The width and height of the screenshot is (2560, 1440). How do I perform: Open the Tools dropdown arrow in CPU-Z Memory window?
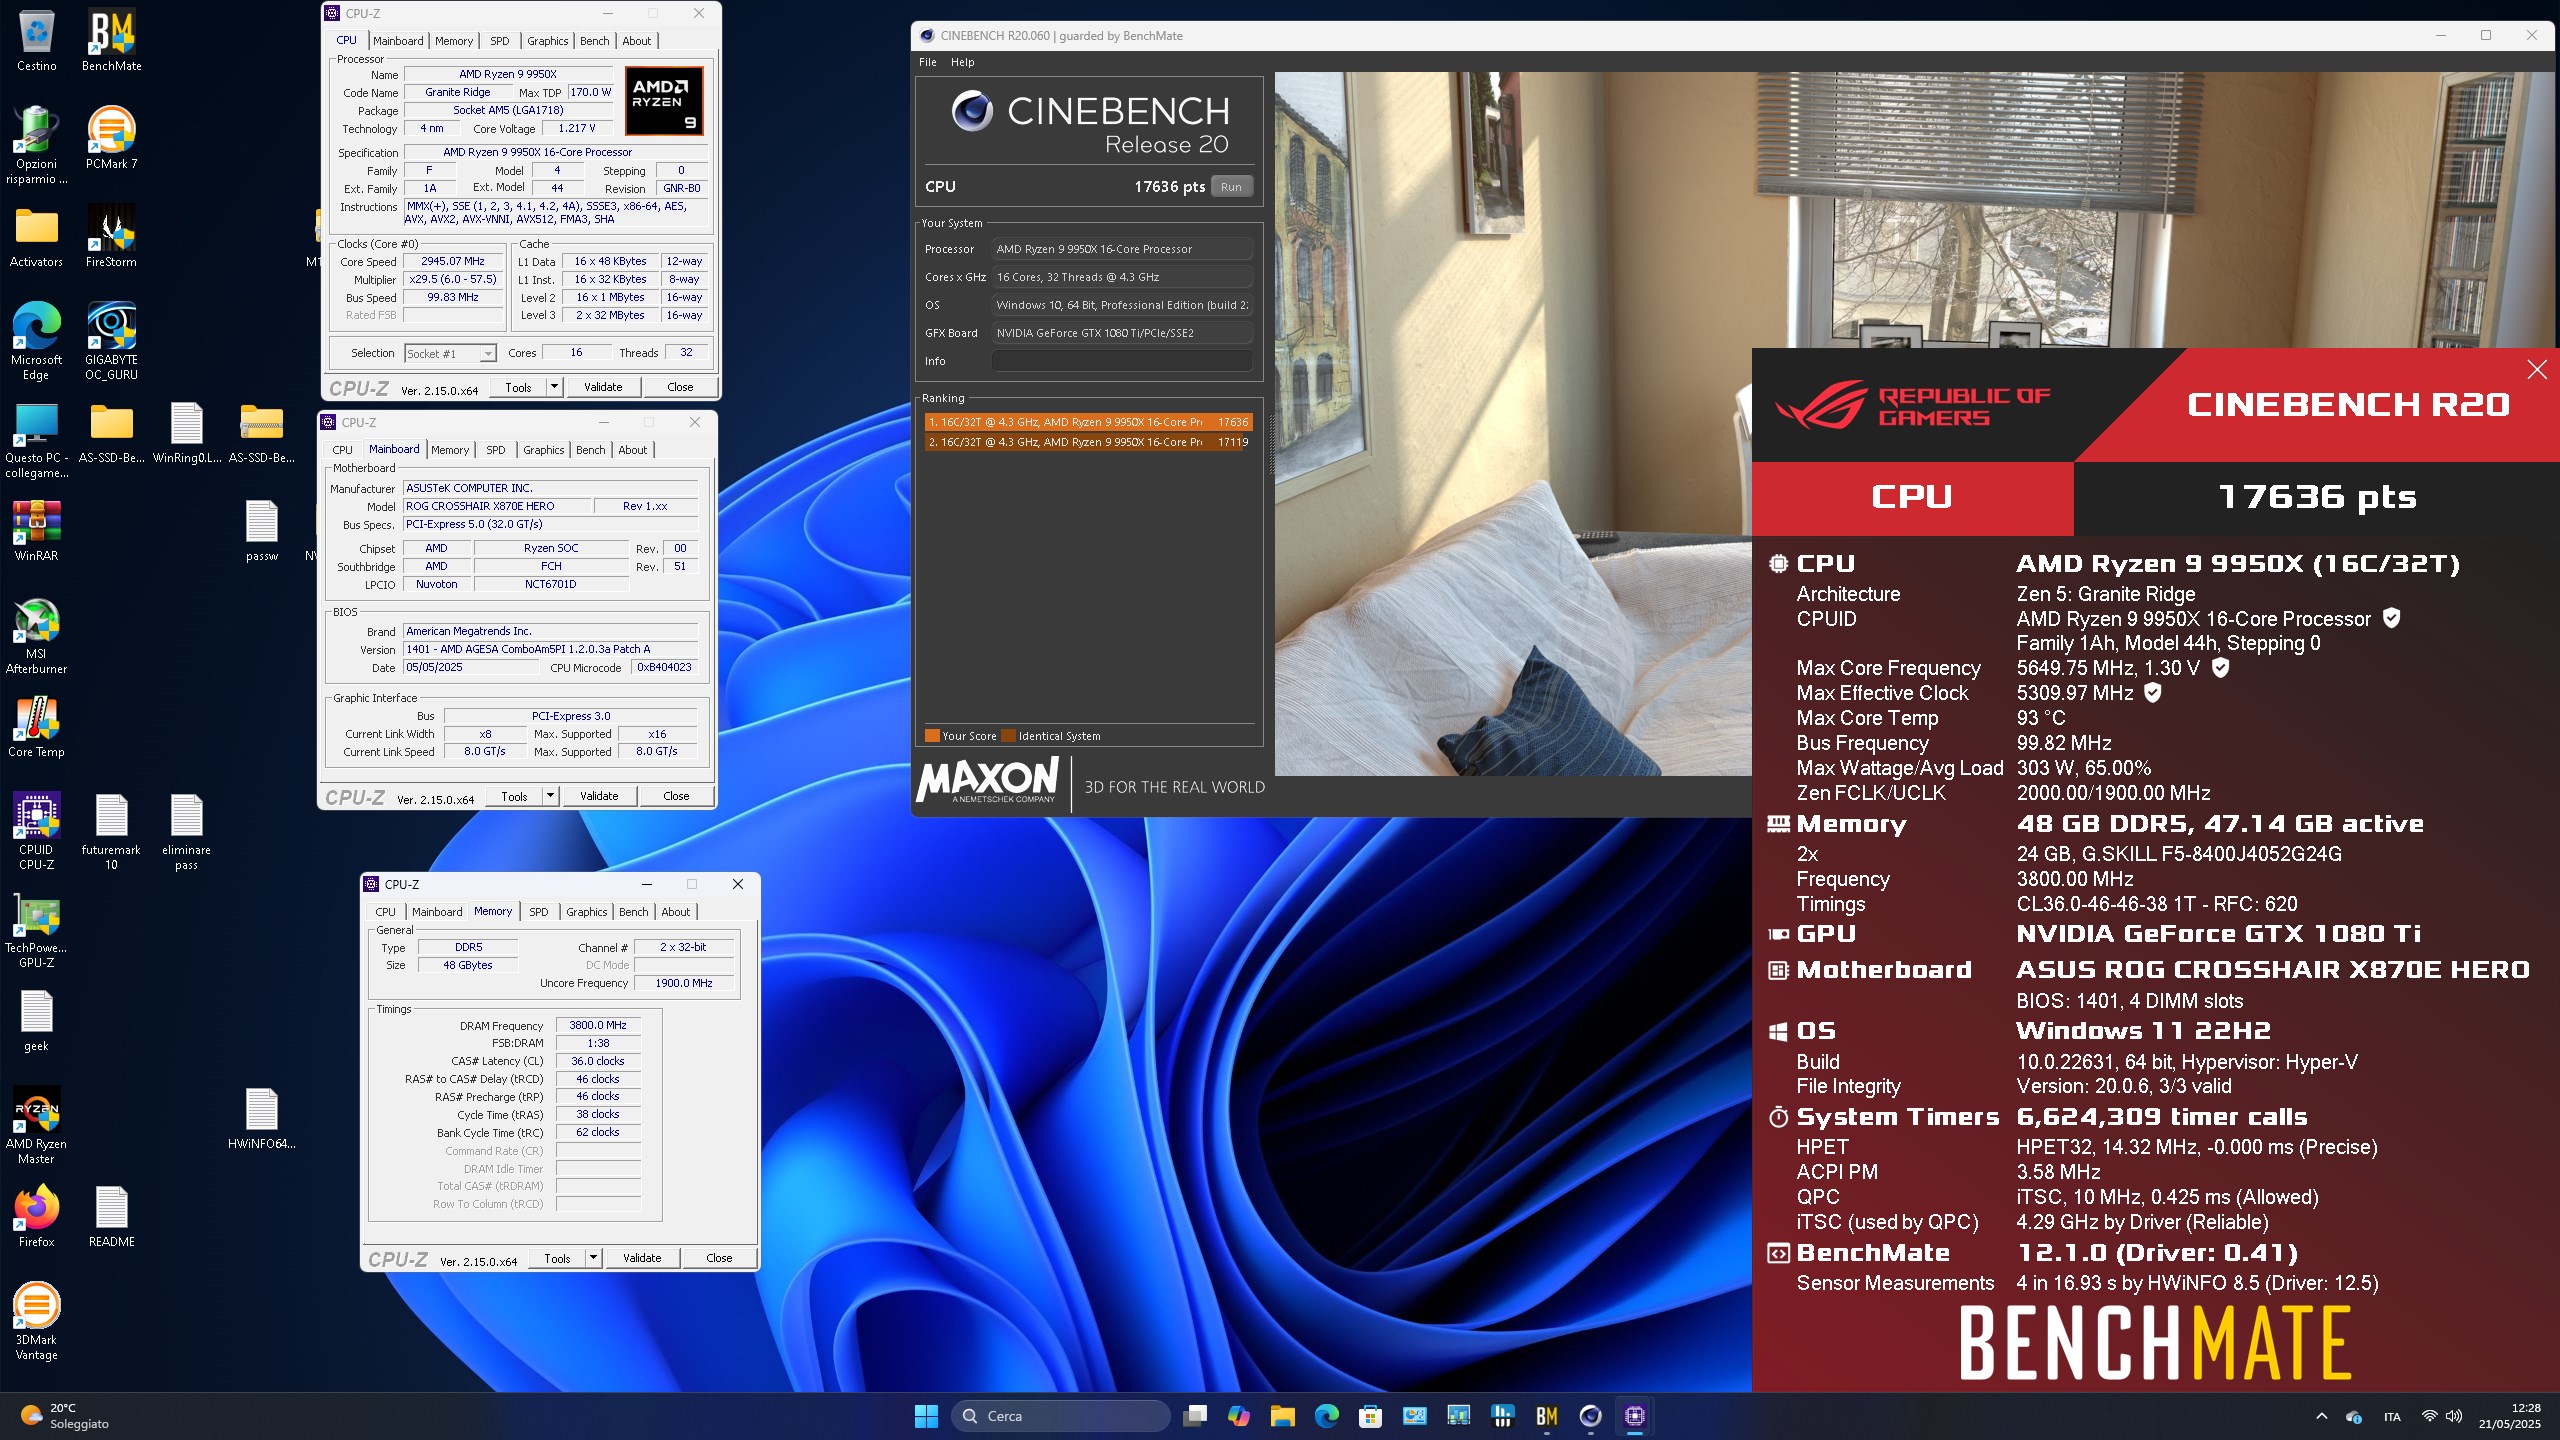[593, 1258]
